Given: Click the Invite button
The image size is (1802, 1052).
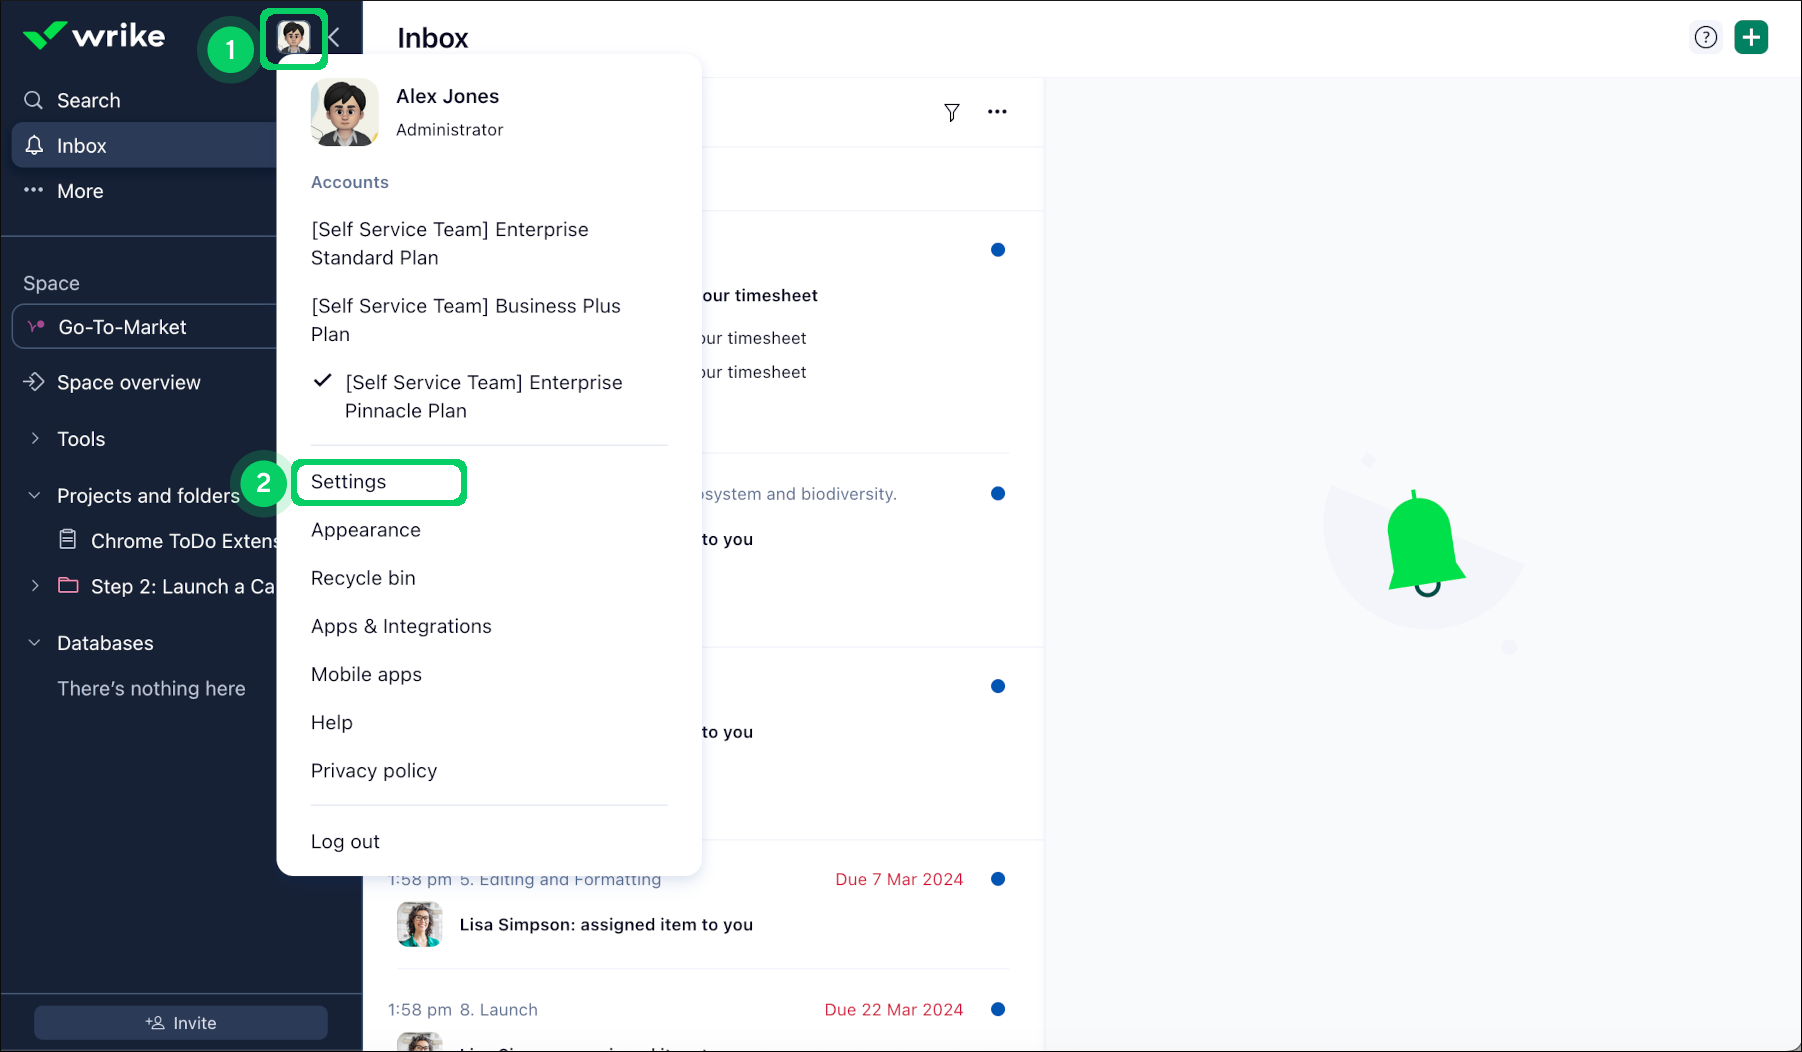Looking at the screenshot, I should pos(181,1023).
